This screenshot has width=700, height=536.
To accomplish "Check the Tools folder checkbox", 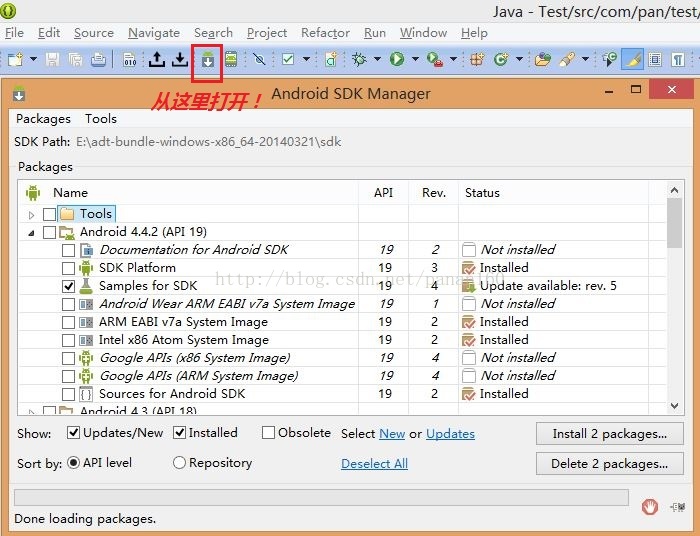I will 50,214.
